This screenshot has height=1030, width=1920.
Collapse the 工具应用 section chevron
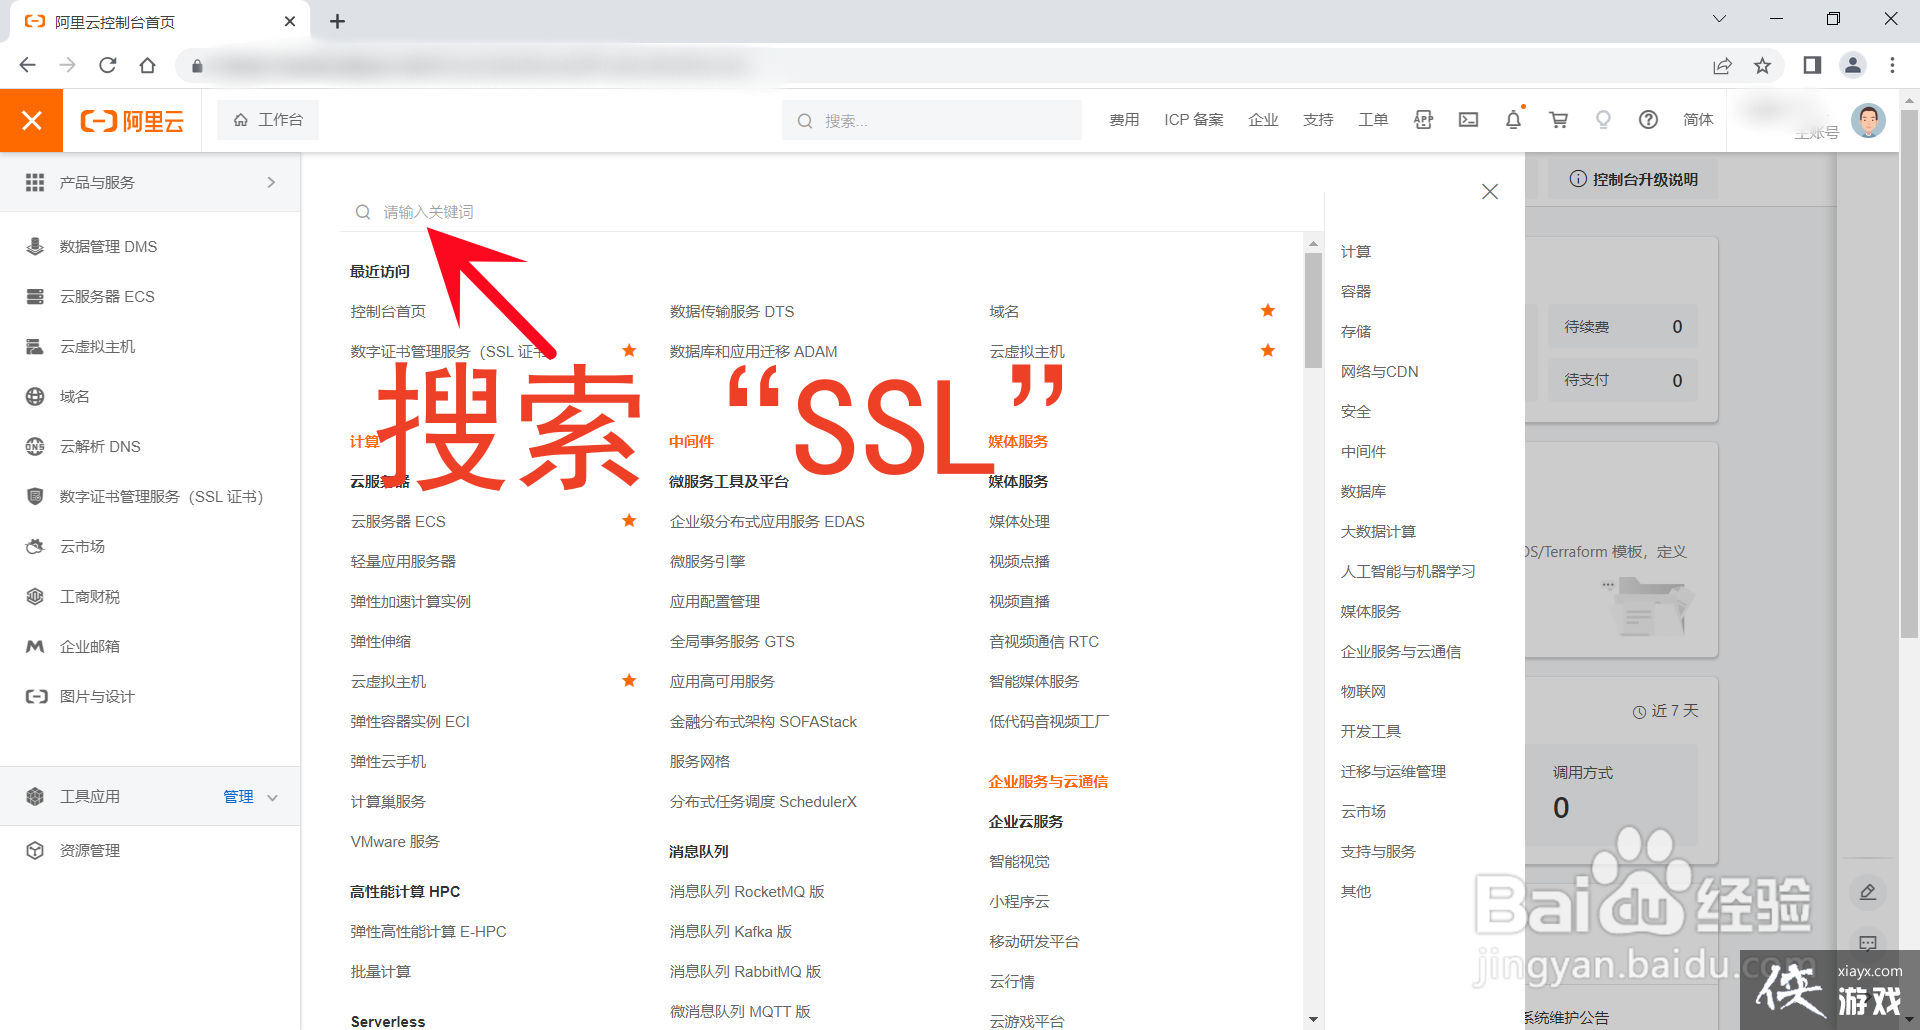272,797
